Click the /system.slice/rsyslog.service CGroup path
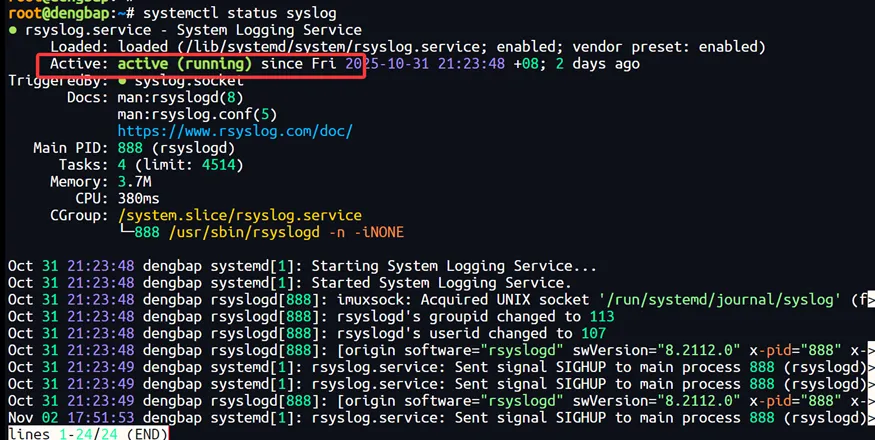Viewport: 875px width, 440px height. 239,215
